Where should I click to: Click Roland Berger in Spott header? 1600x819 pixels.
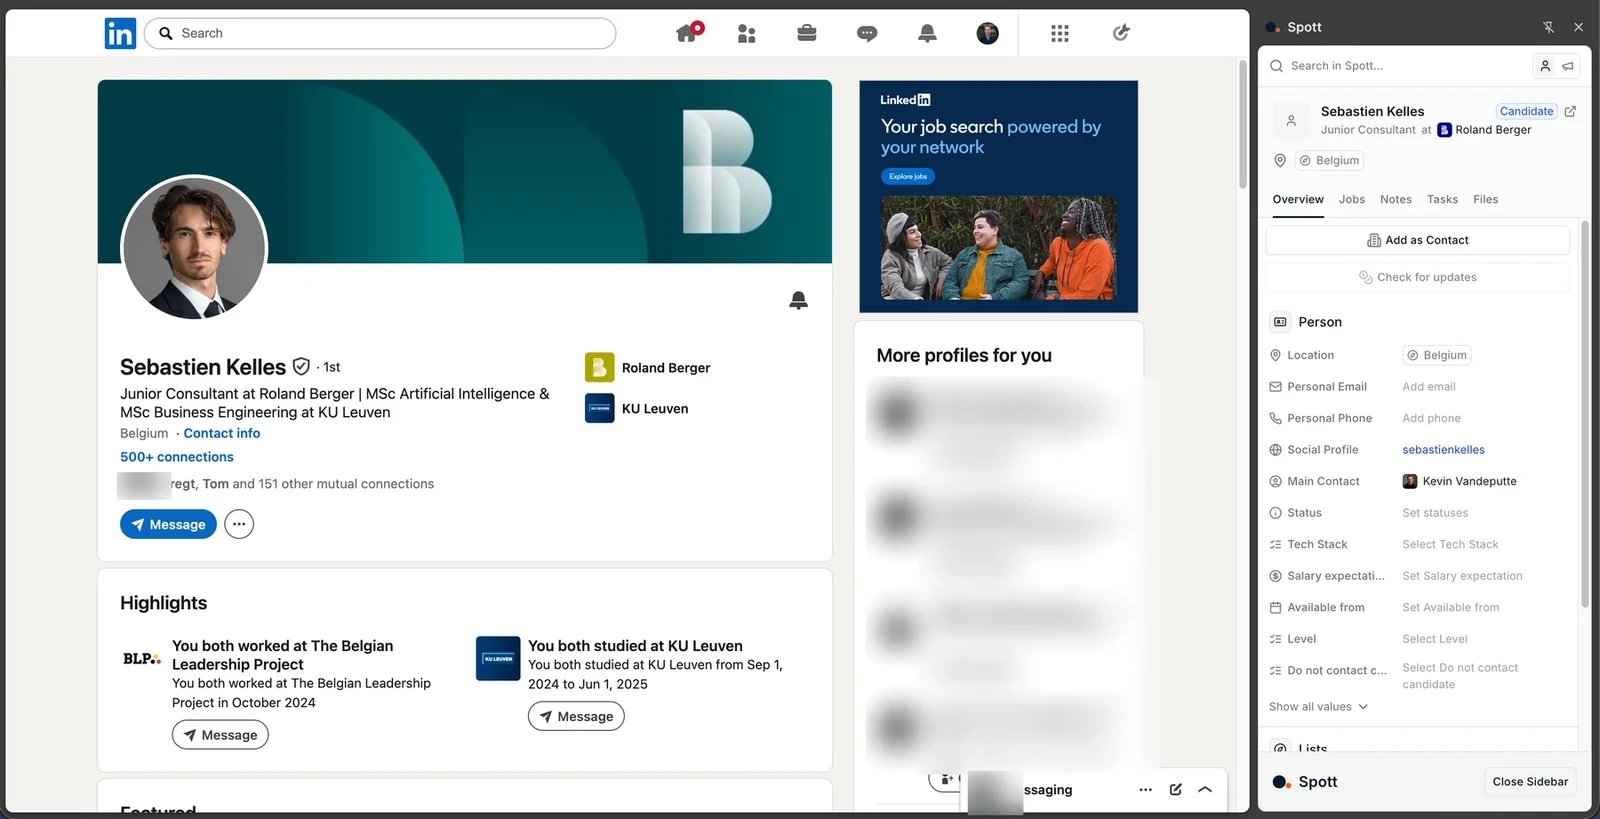[x=1484, y=130]
